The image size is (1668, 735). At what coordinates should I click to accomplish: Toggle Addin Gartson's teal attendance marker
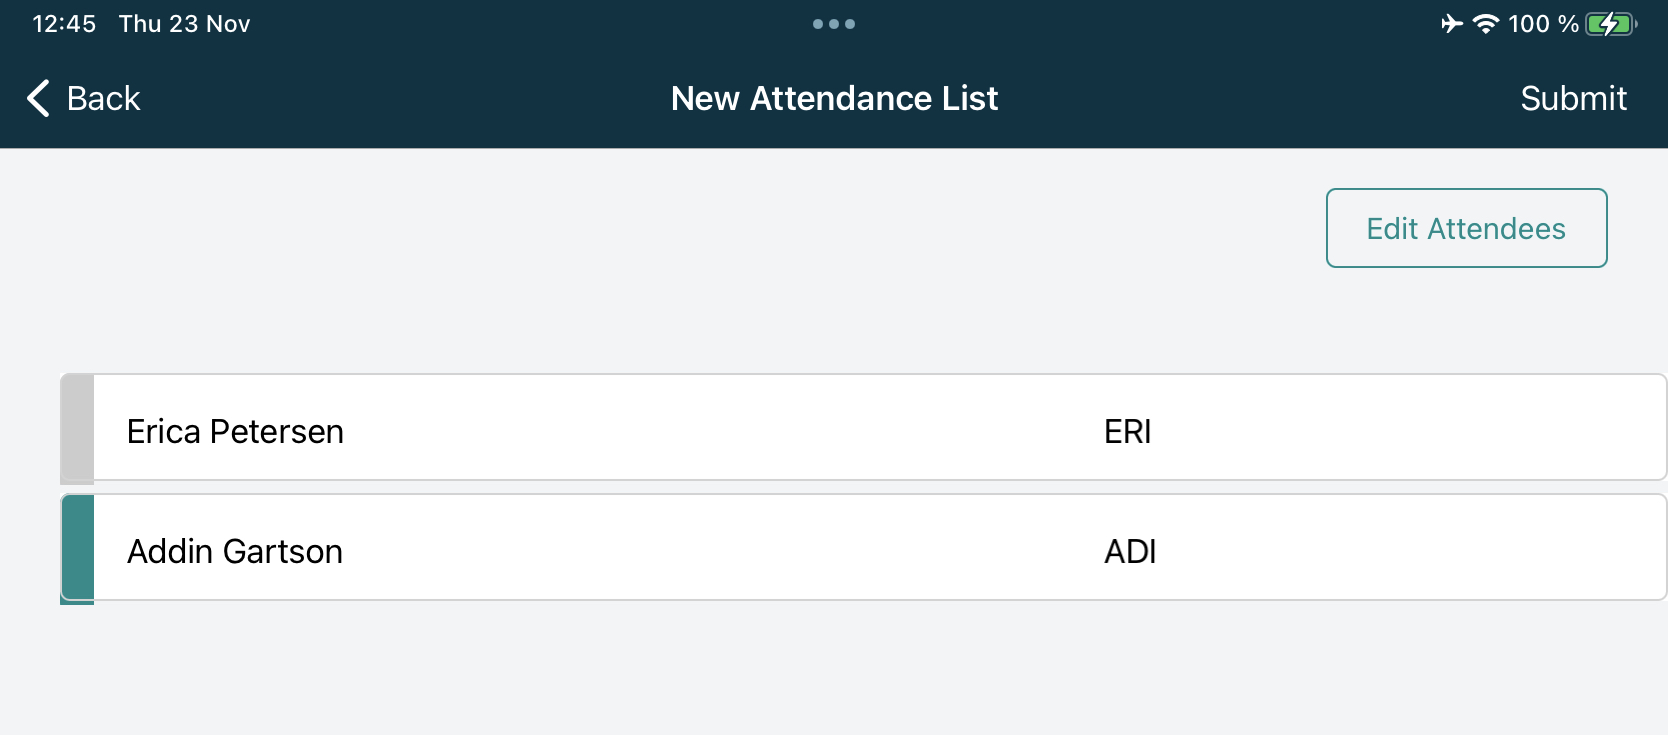point(78,548)
